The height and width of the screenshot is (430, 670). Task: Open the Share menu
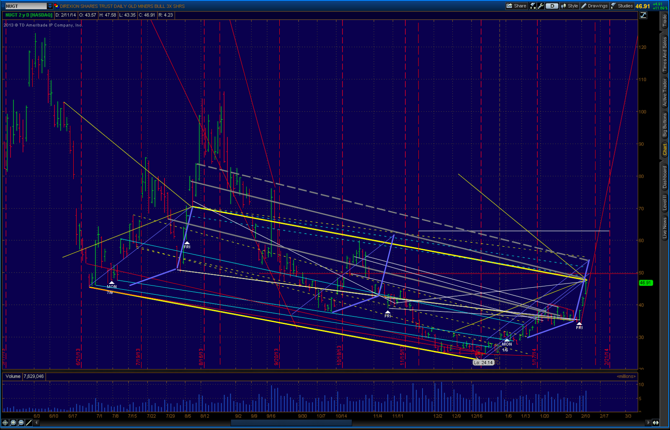tap(516, 6)
